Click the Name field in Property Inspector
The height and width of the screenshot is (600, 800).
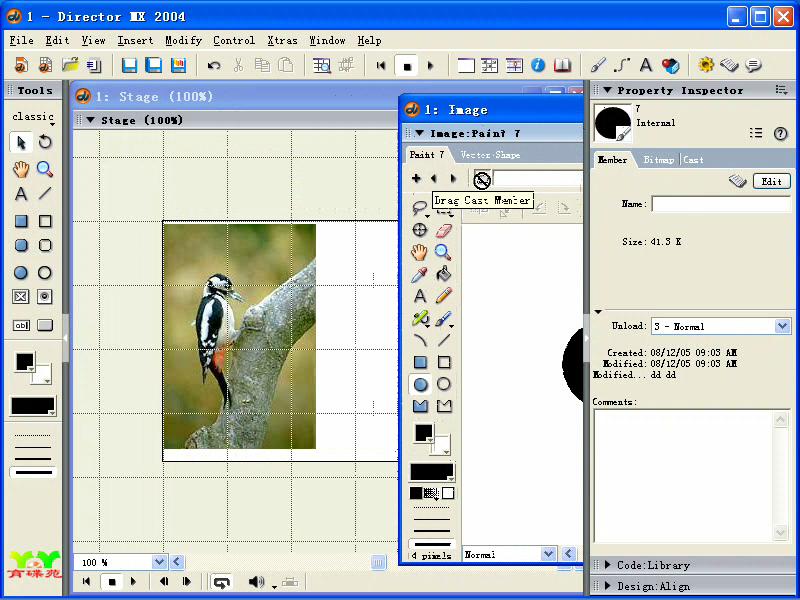(x=721, y=204)
